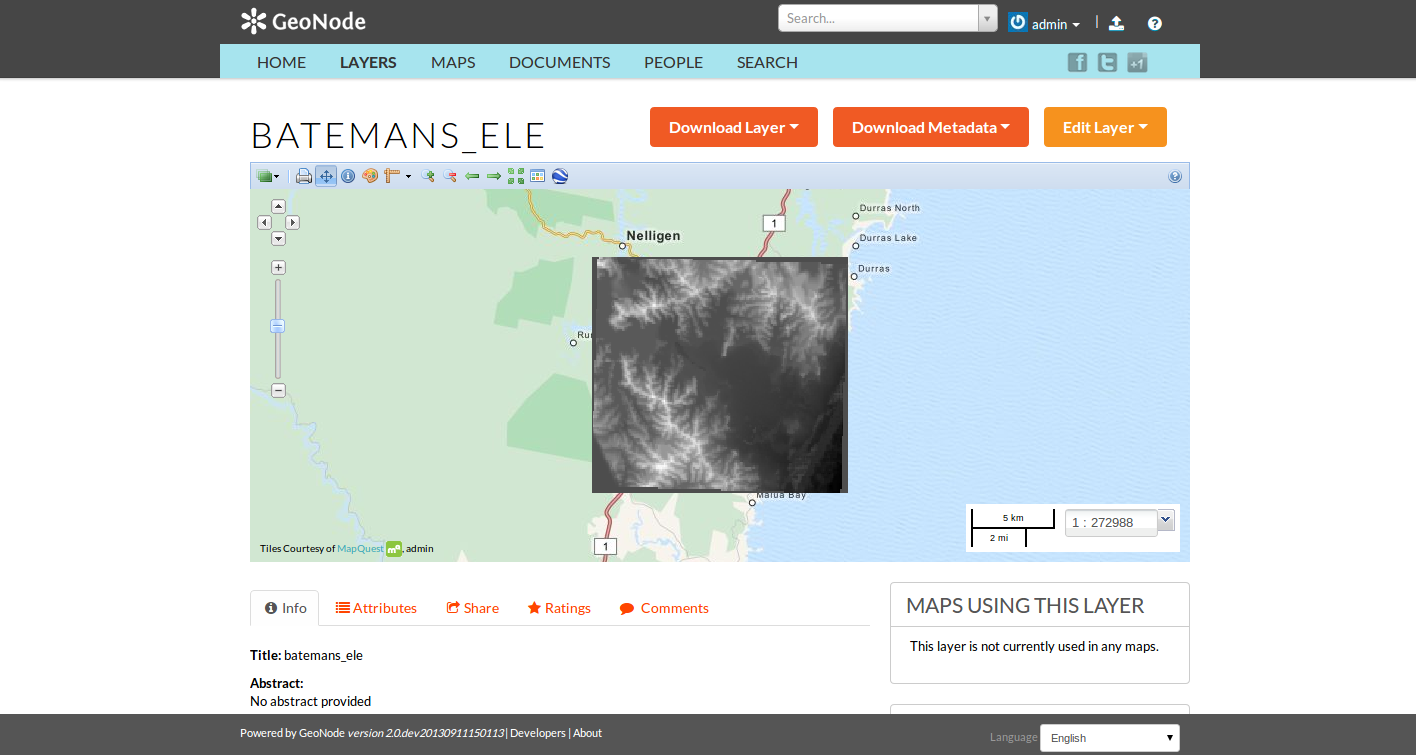Open Download Metadata dropdown button
1416x755 pixels.
tap(931, 127)
